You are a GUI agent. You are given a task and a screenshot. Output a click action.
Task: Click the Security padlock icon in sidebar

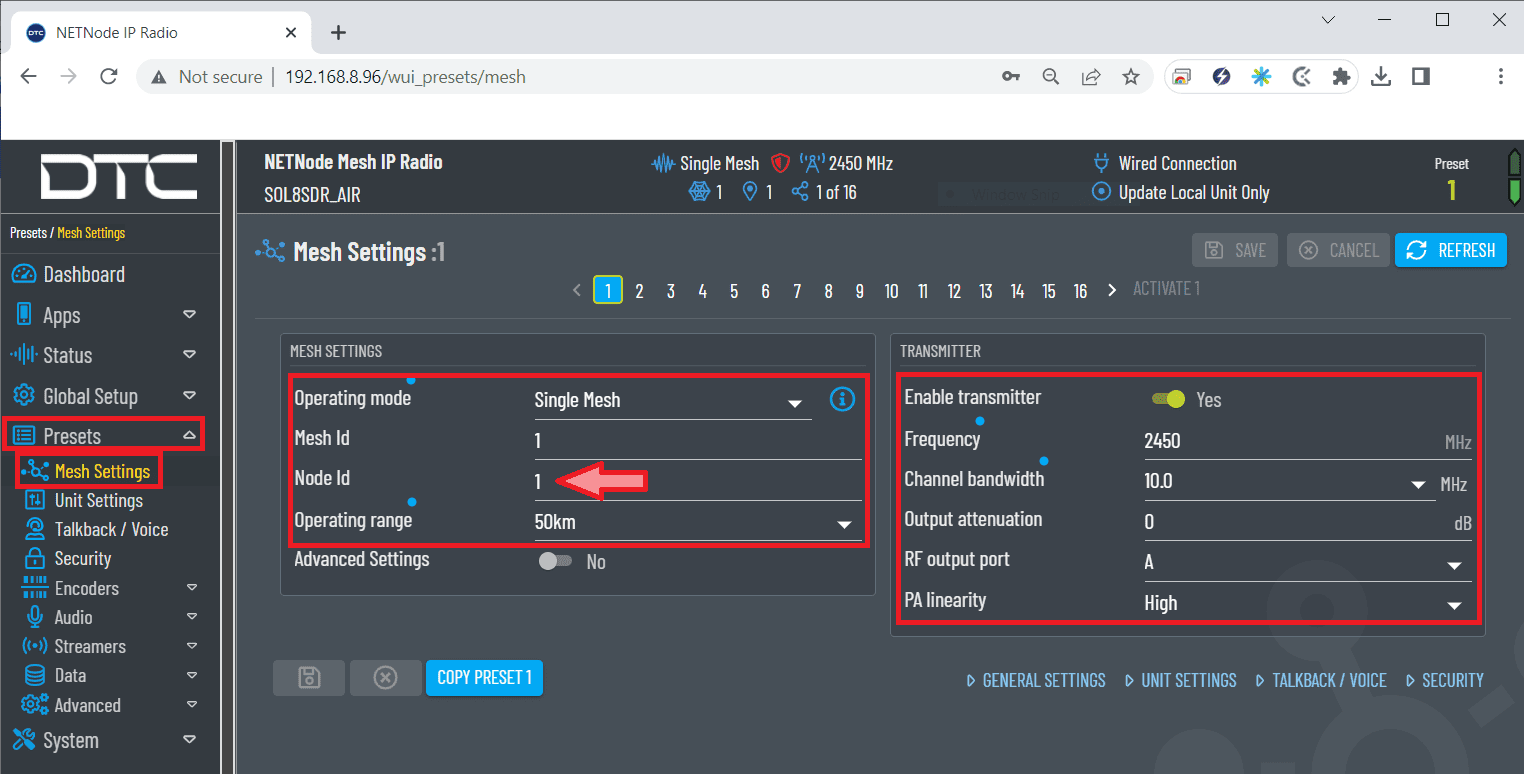(x=35, y=559)
